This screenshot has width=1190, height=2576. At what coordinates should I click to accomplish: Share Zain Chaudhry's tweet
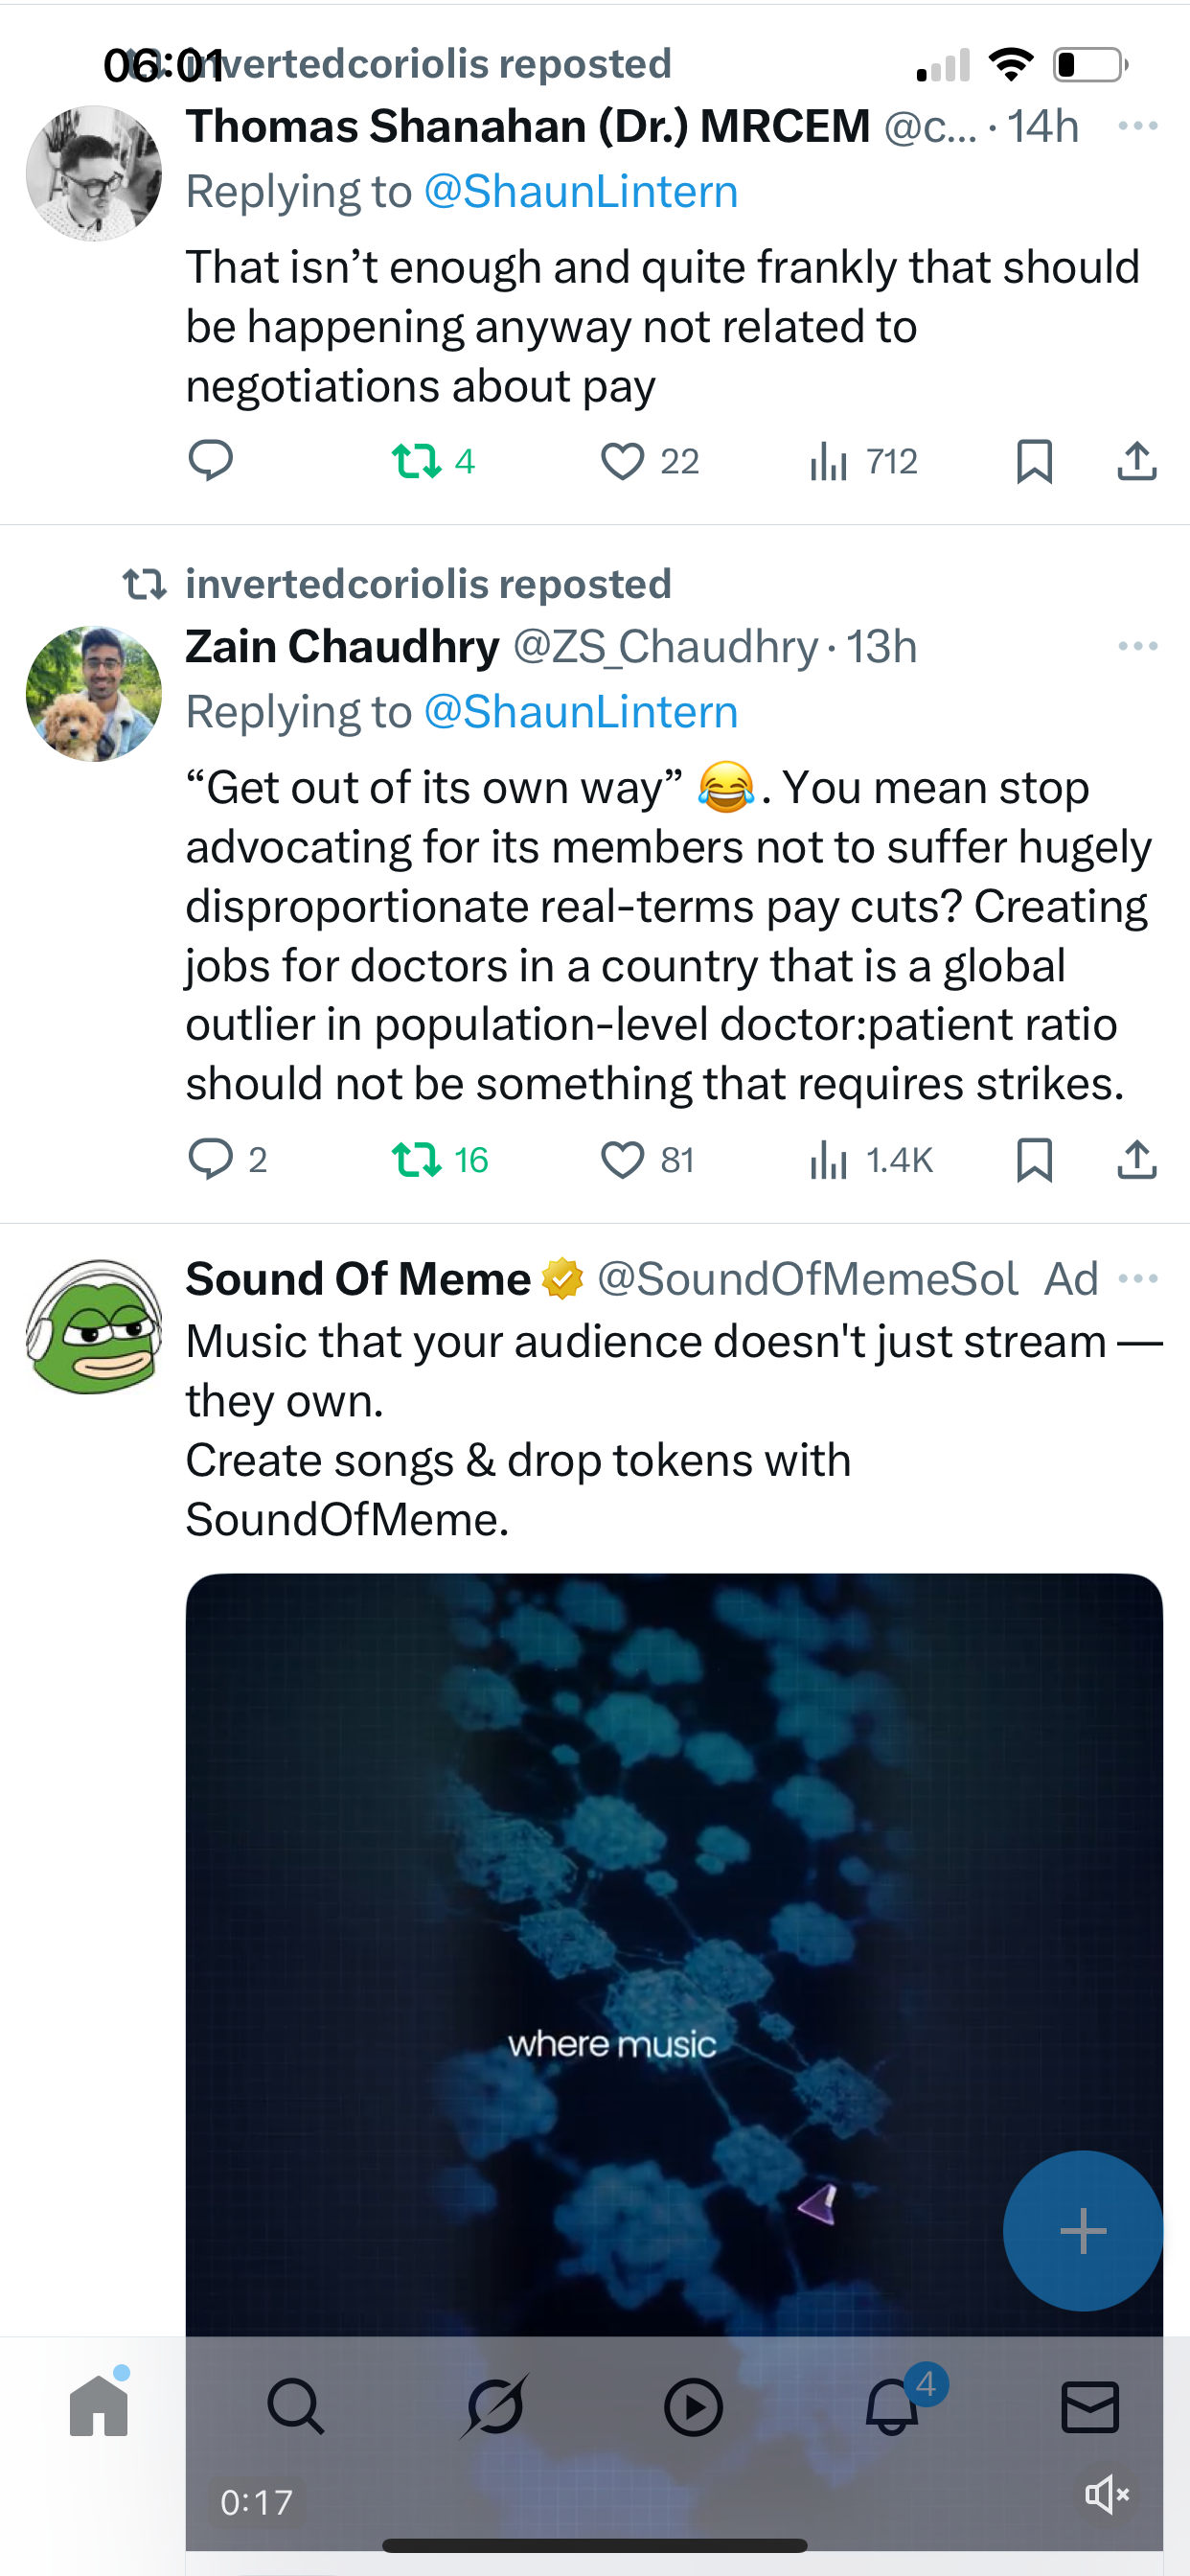click(1137, 1160)
